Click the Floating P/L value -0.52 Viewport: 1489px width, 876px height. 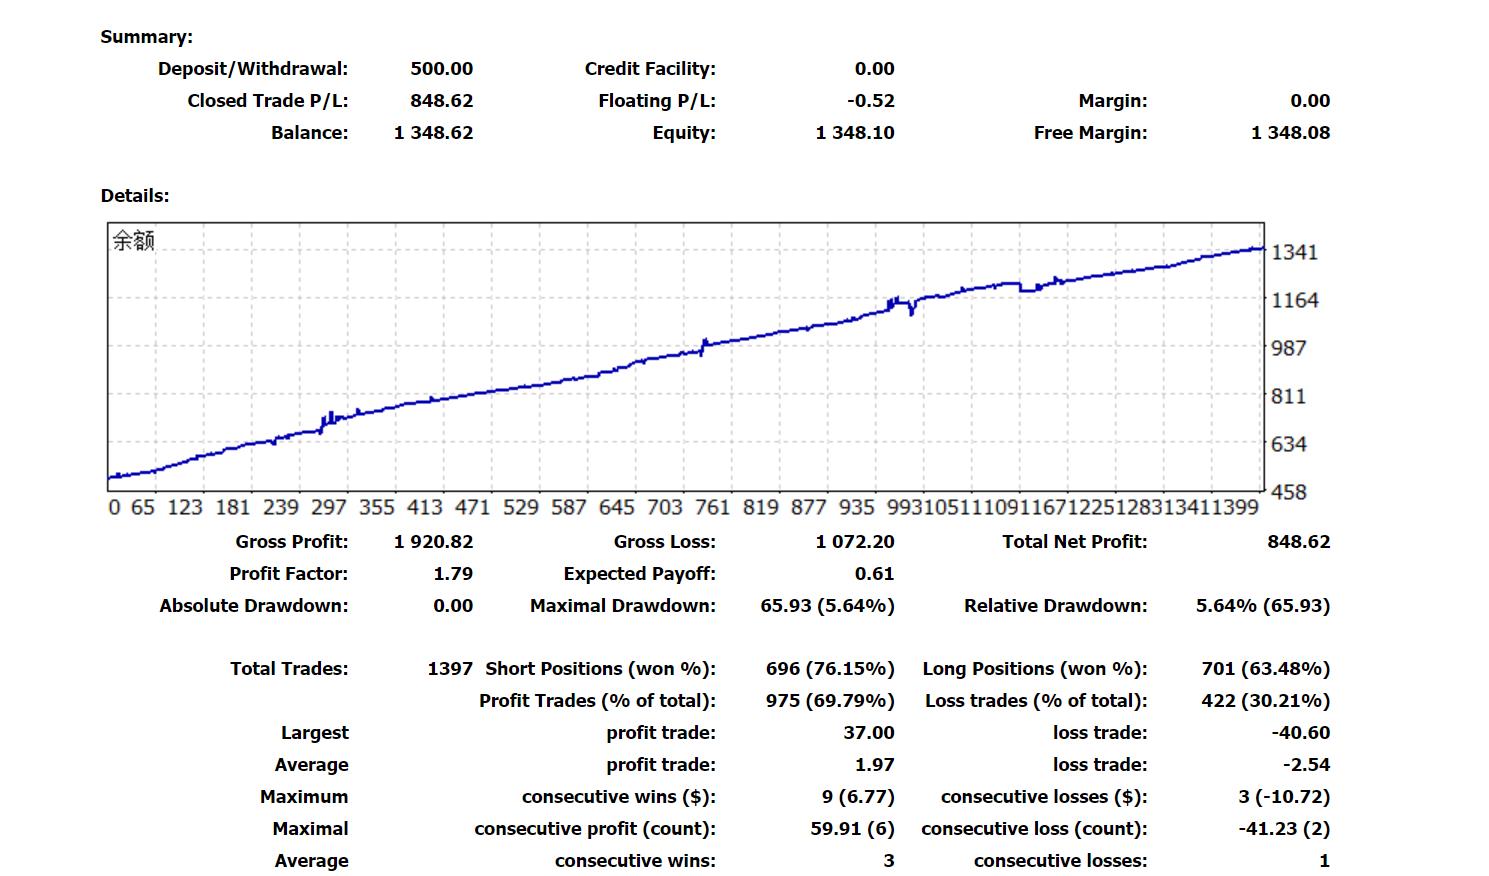(869, 101)
